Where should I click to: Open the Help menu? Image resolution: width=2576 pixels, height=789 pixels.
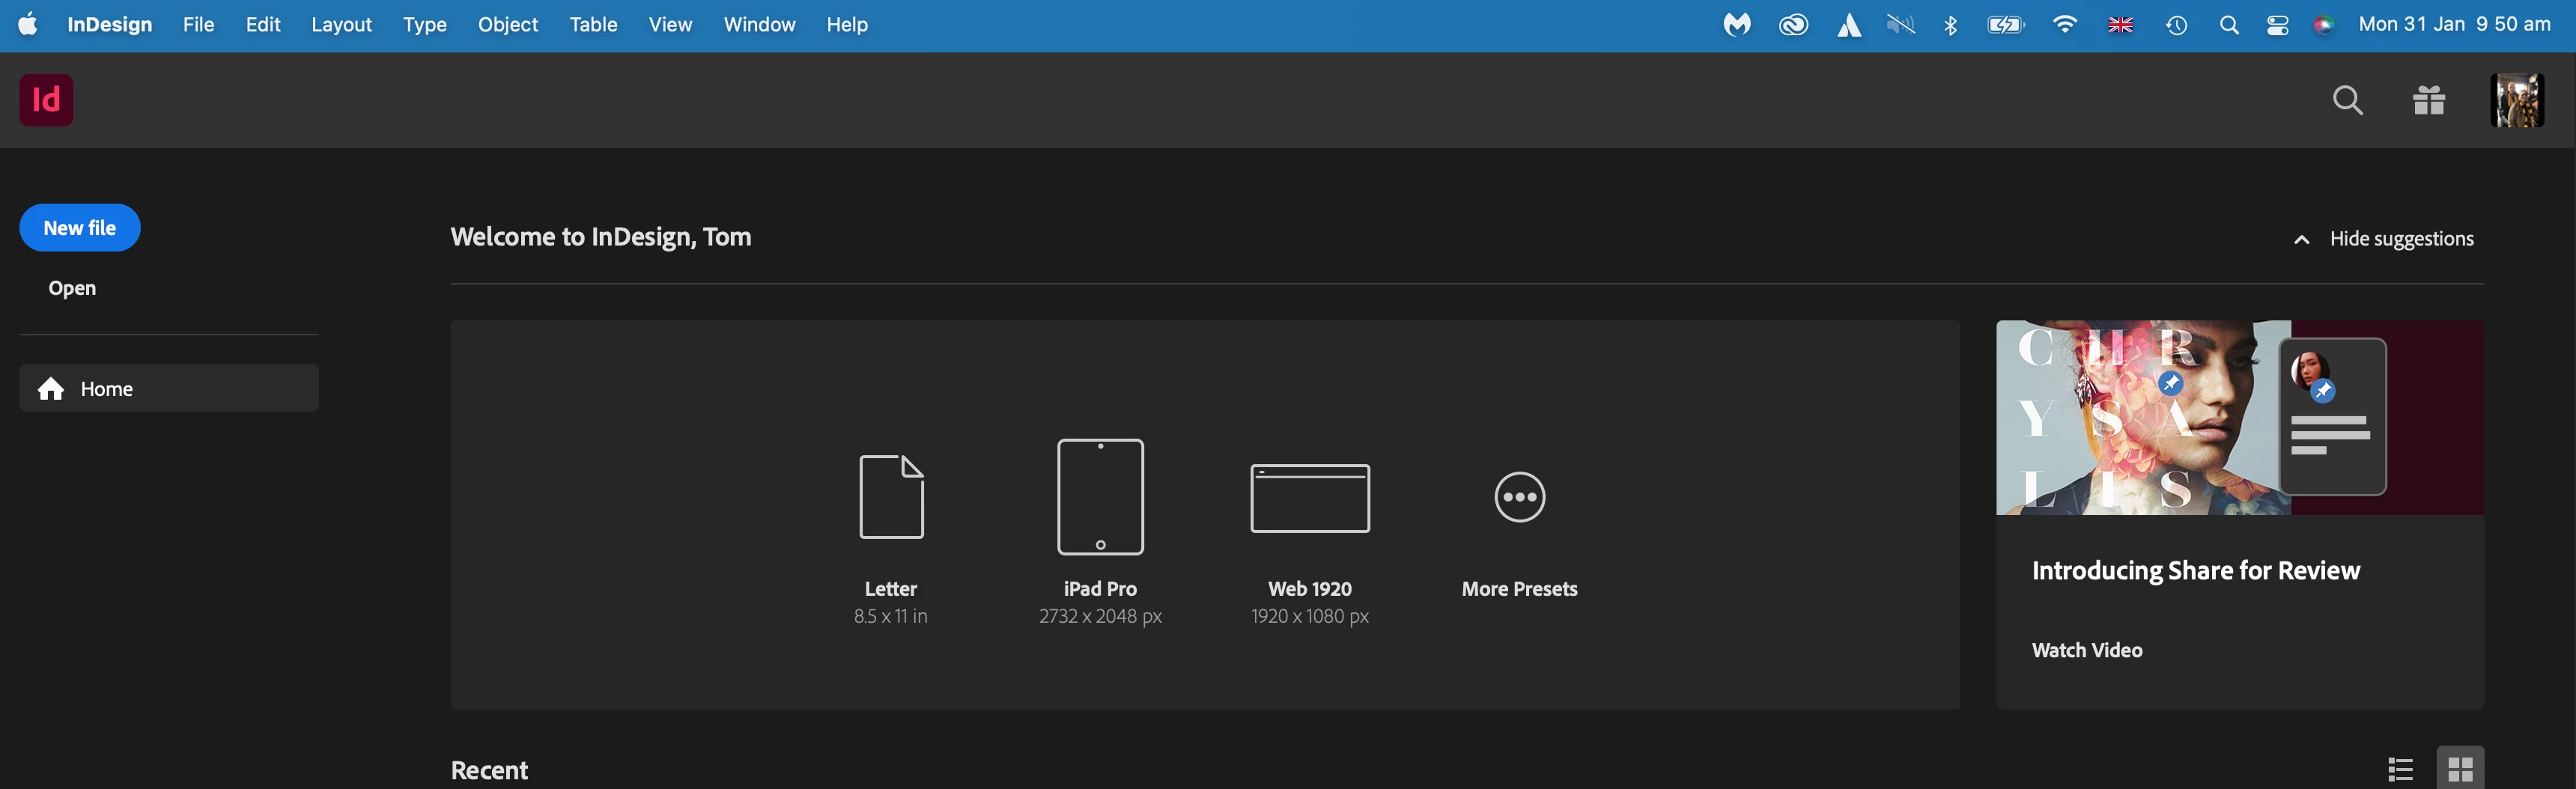pos(847,24)
